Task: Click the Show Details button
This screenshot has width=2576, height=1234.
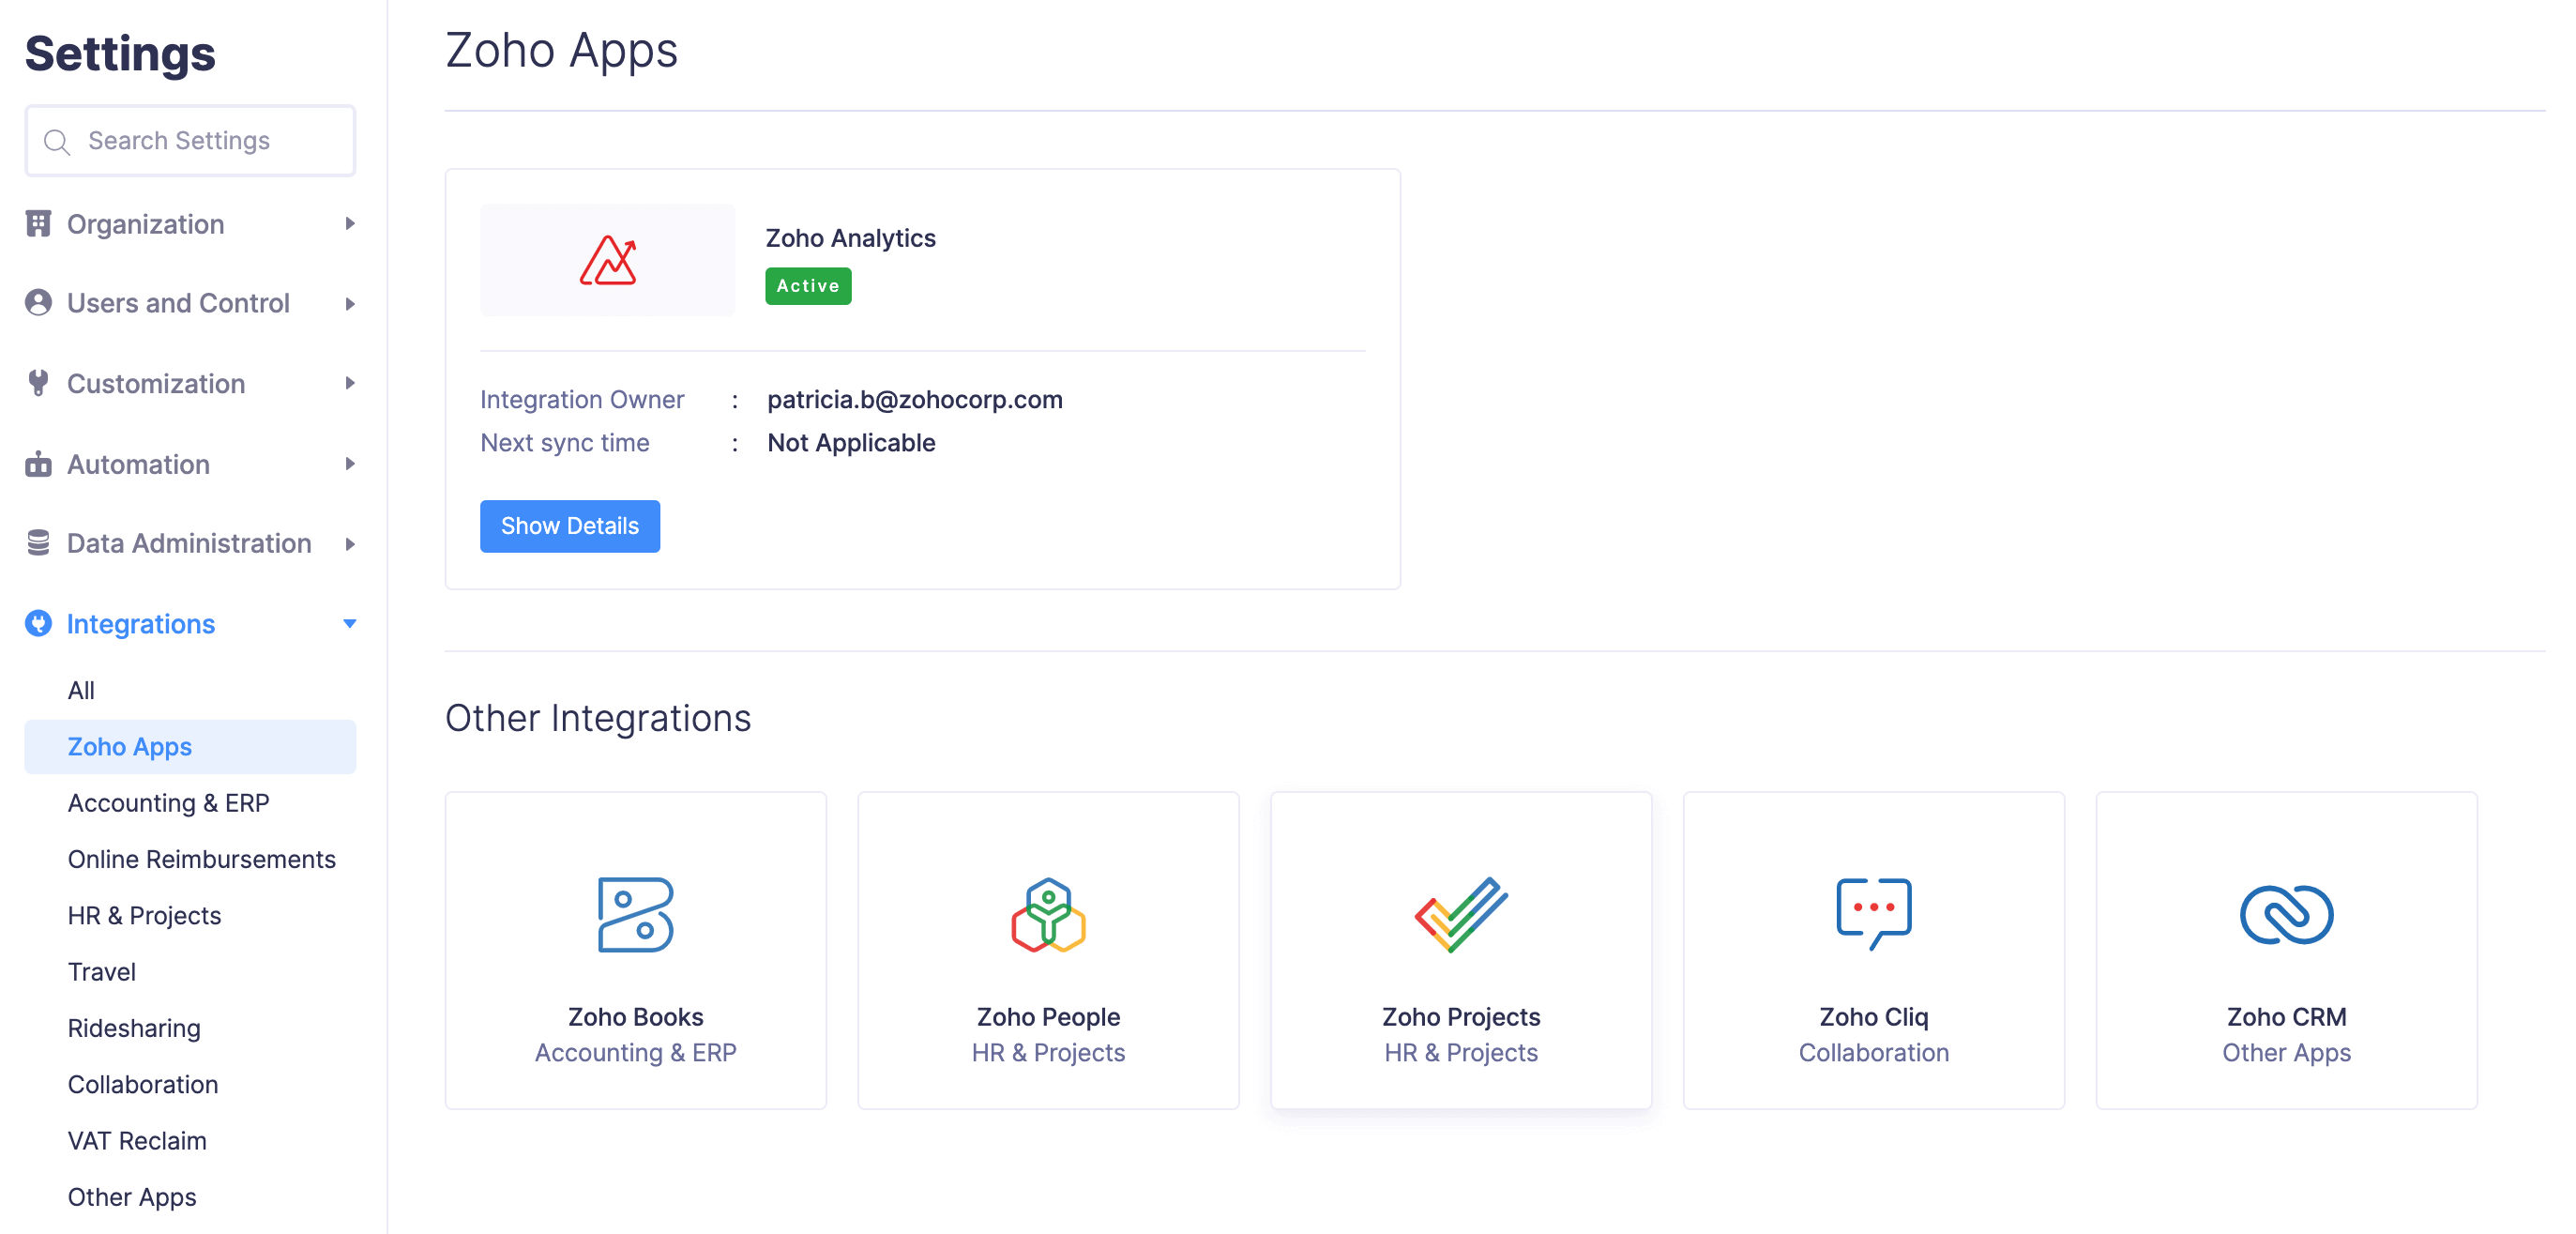Action: [569, 526]
